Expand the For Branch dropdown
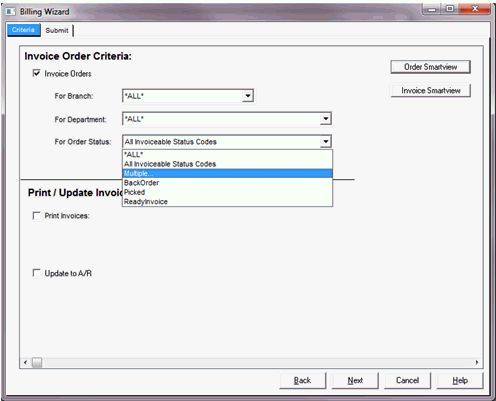The width and height of the screenshot is (496, 401). 248,96
